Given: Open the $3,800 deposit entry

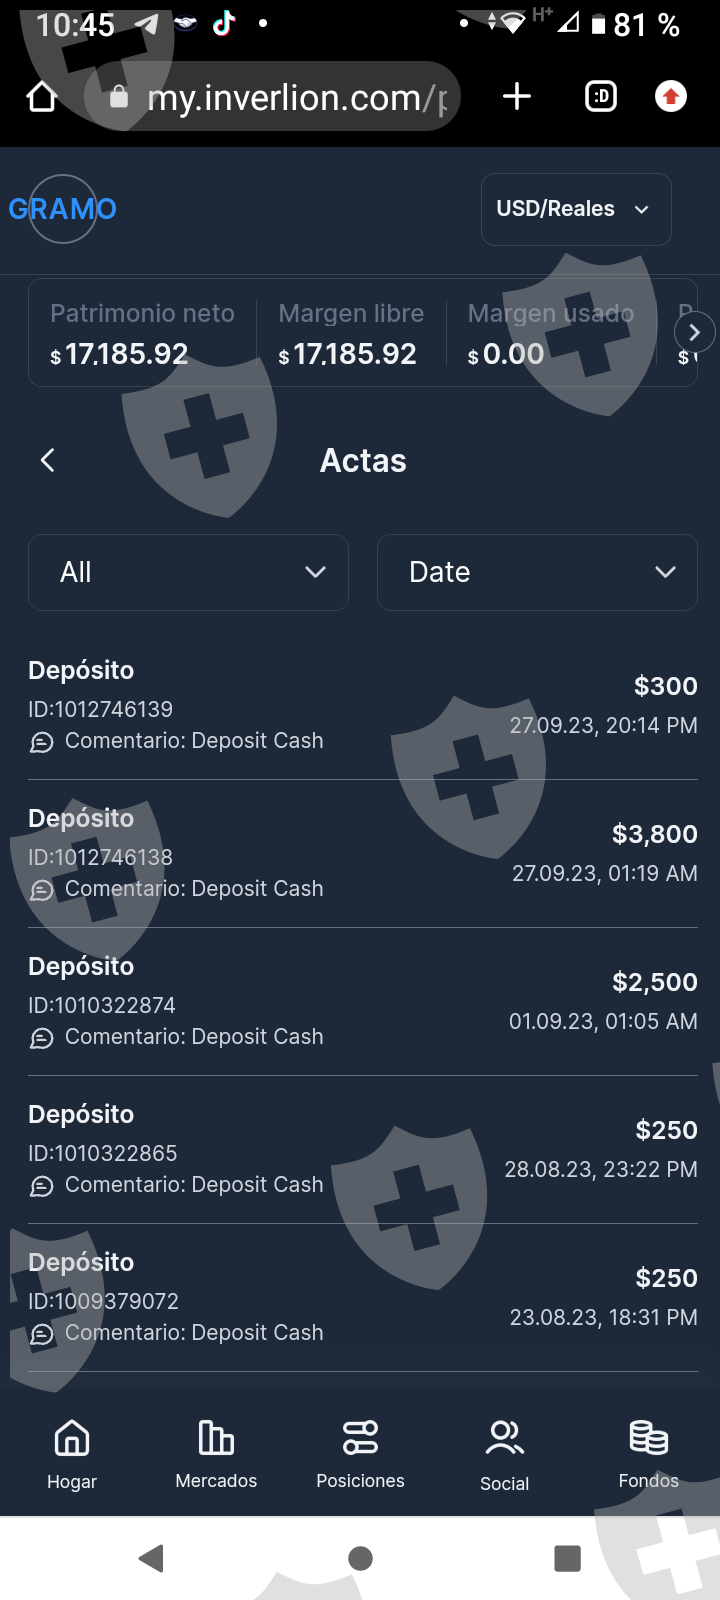Looking at the screenshot, I should [x=362, y=853].
